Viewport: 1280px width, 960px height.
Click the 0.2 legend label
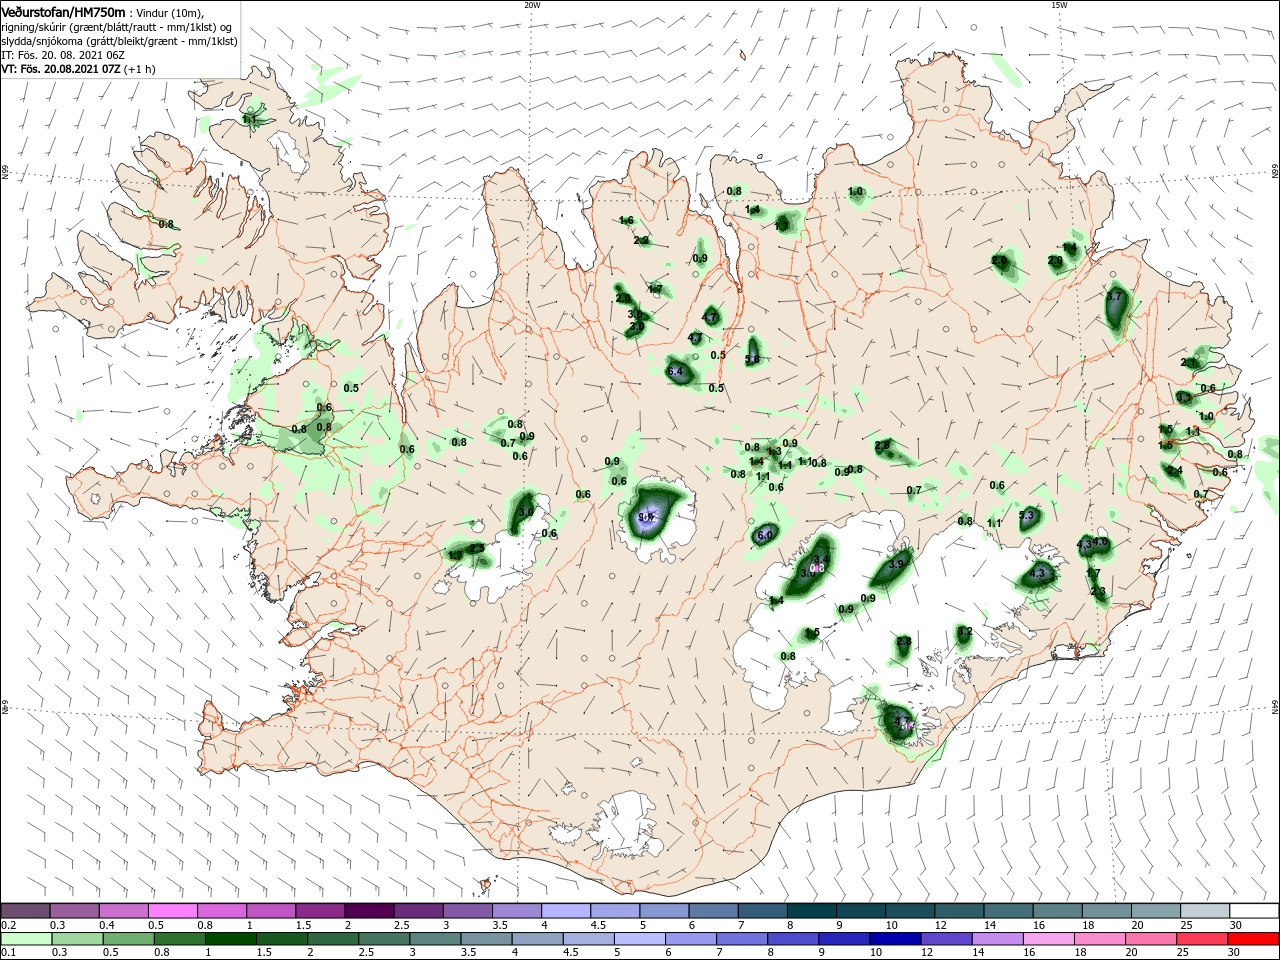pos(8,925)
